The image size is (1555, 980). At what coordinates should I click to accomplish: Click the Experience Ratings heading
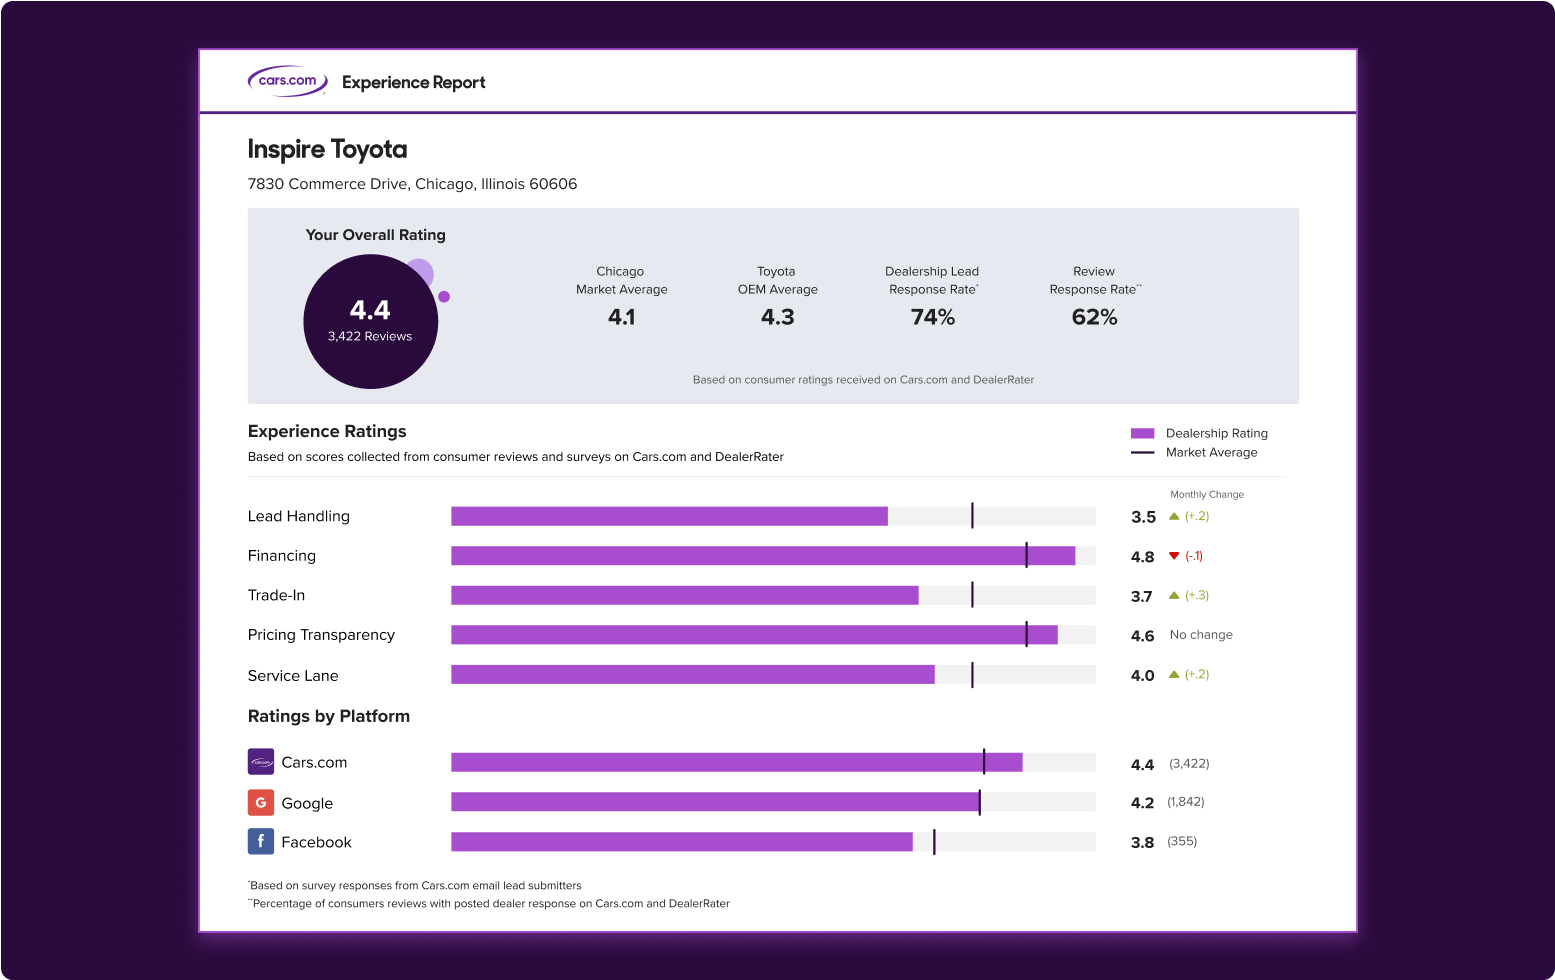(327, 431)
